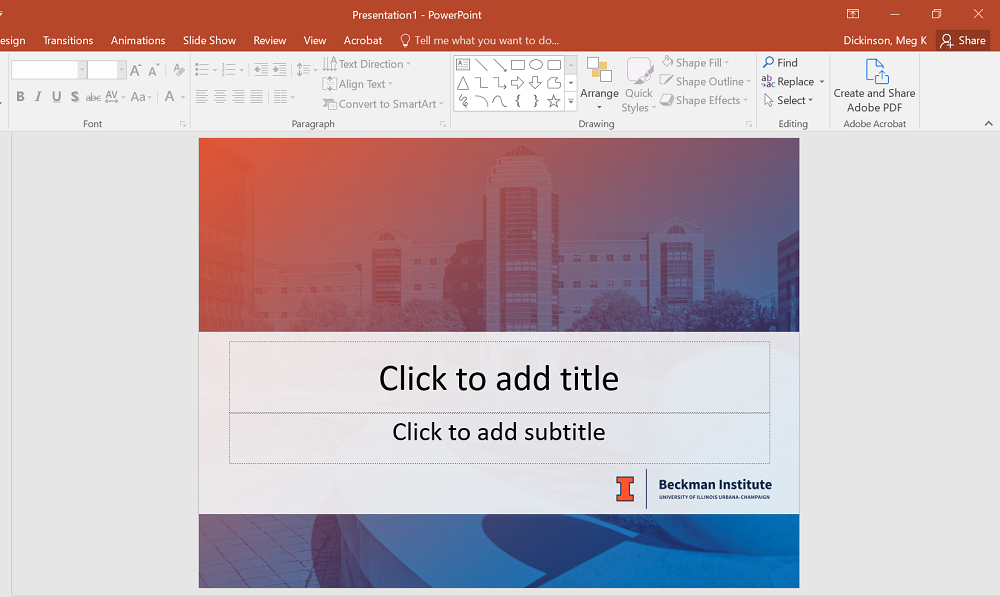Expand the Text Direction menu

(x=367, y=64)
